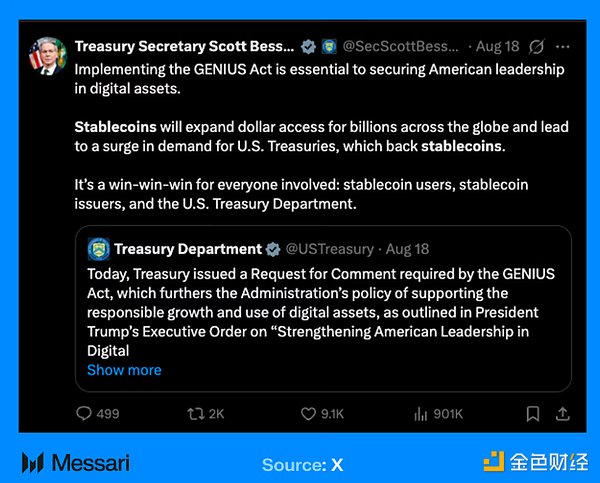Image resolution: width=600 pixels, height=483 pixels.
Task: Click the Treasury Department seal avatar
Action: 98,249
